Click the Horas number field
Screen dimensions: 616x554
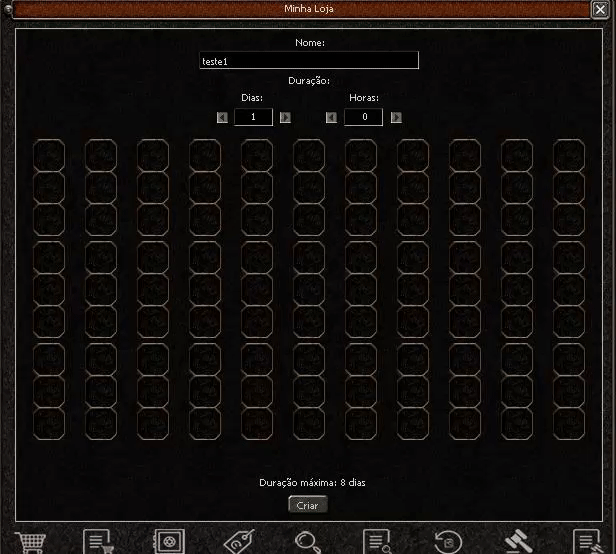point(363,117)
